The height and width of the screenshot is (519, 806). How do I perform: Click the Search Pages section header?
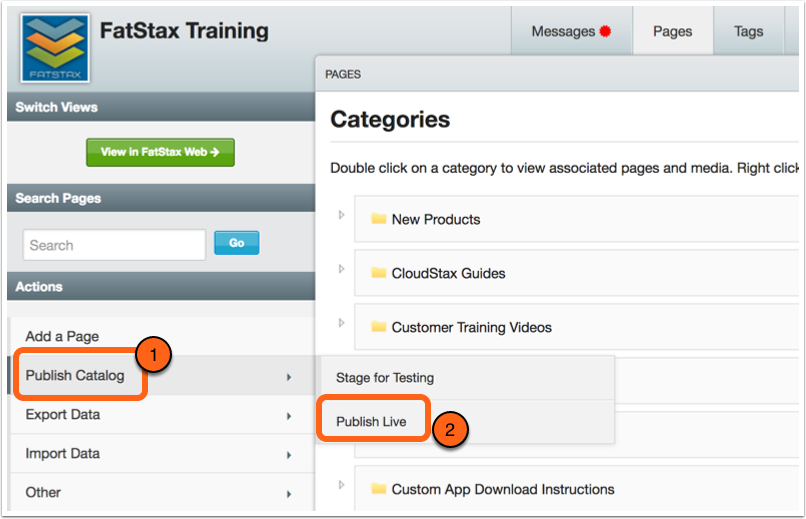(x=161, y=198)
